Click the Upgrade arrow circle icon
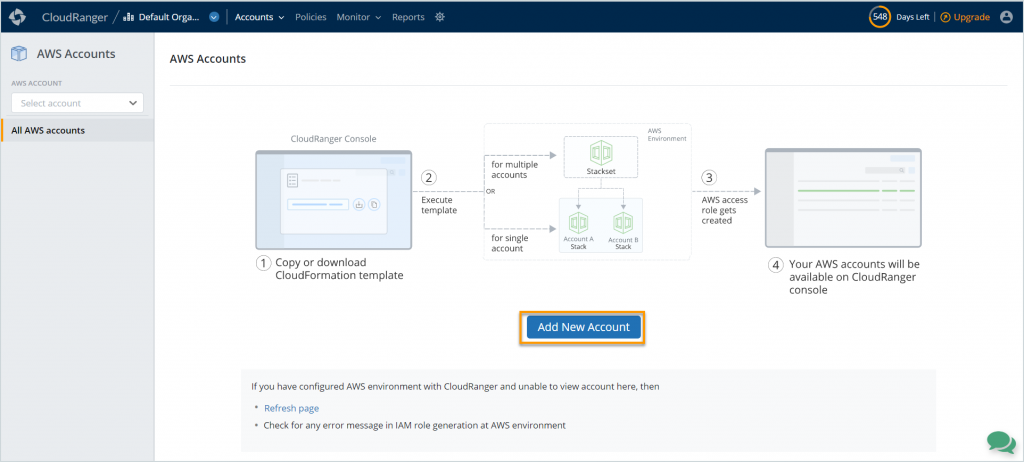 click(945, 17)
